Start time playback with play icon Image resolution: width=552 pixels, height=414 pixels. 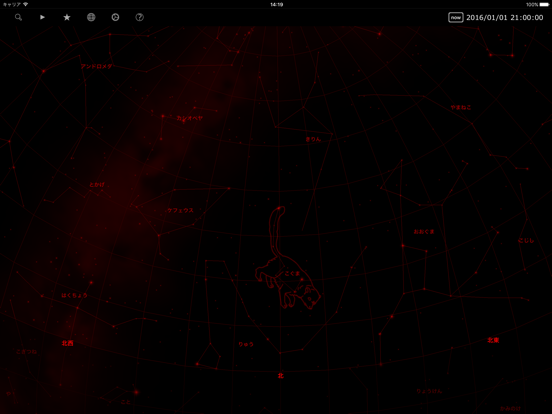42,17
